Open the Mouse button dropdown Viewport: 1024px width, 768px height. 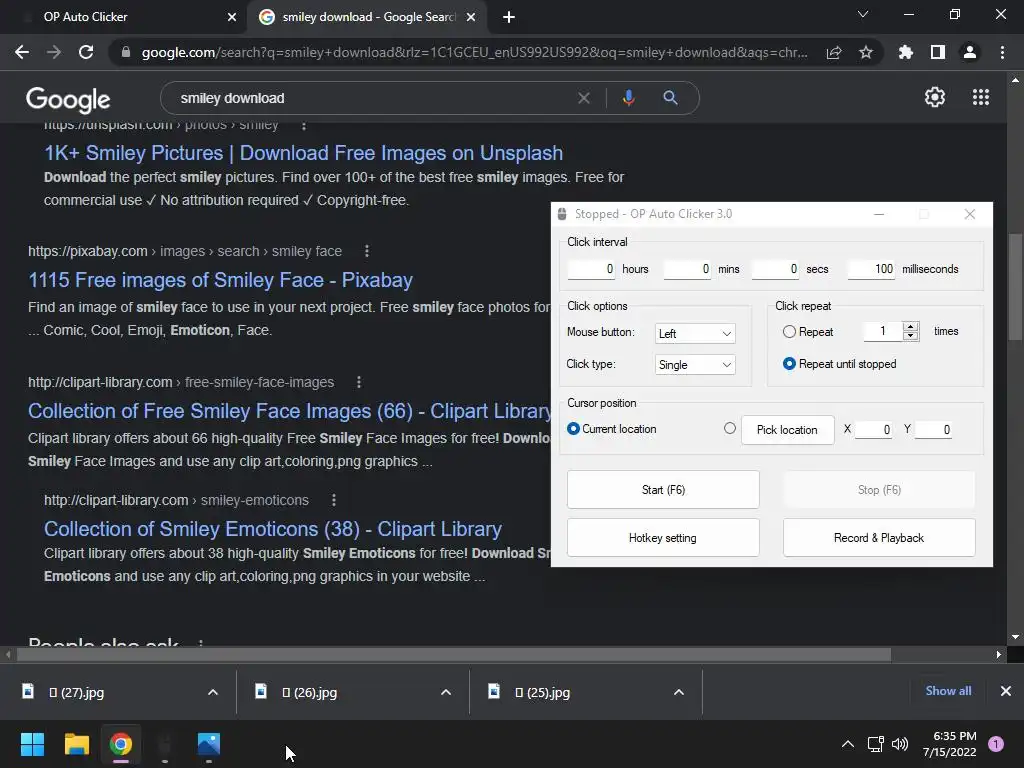click(695, 333)
